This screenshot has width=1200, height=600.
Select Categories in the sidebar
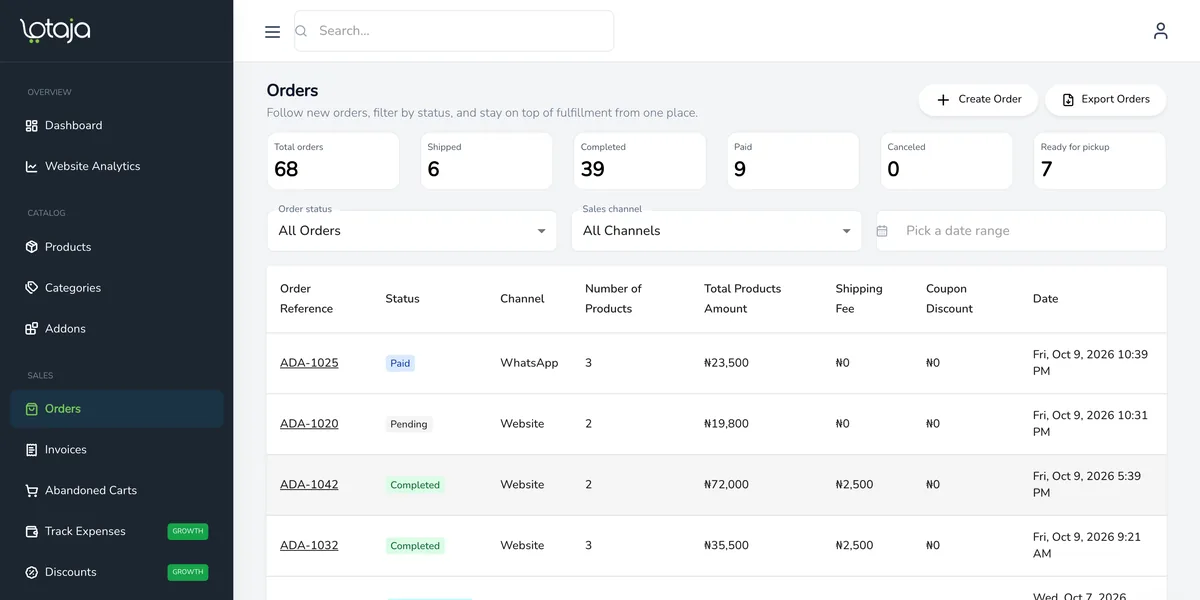pyautogui.click(x=117, y=288)
